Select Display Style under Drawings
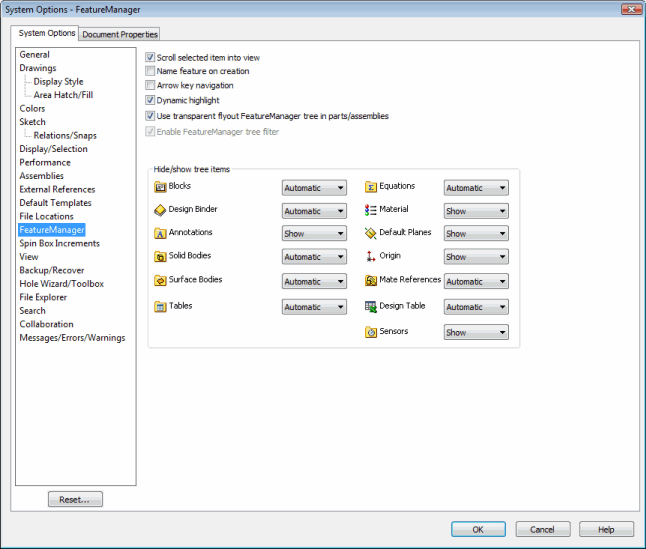This screenshot has width=646, height=549. [x=59, y=82]
